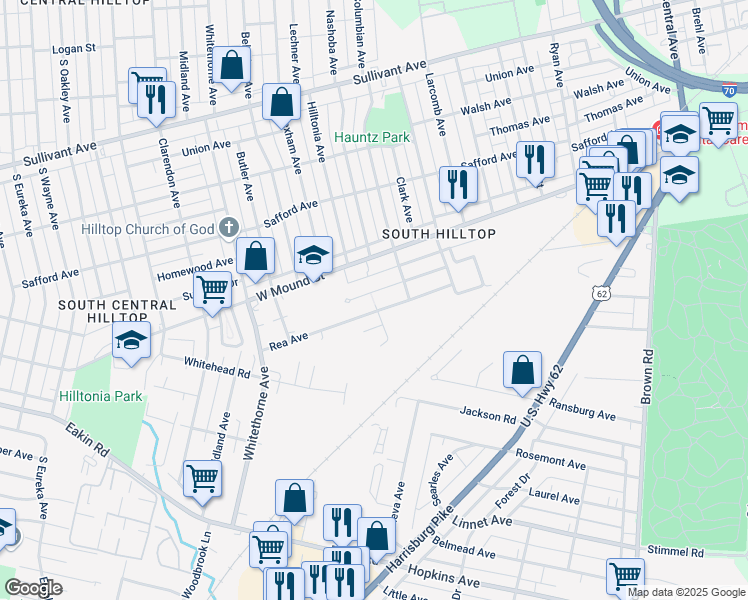The height and width of the screenshot is (600, 748).
Task: Click the Belmead Ave label
Action: point(464,547)
